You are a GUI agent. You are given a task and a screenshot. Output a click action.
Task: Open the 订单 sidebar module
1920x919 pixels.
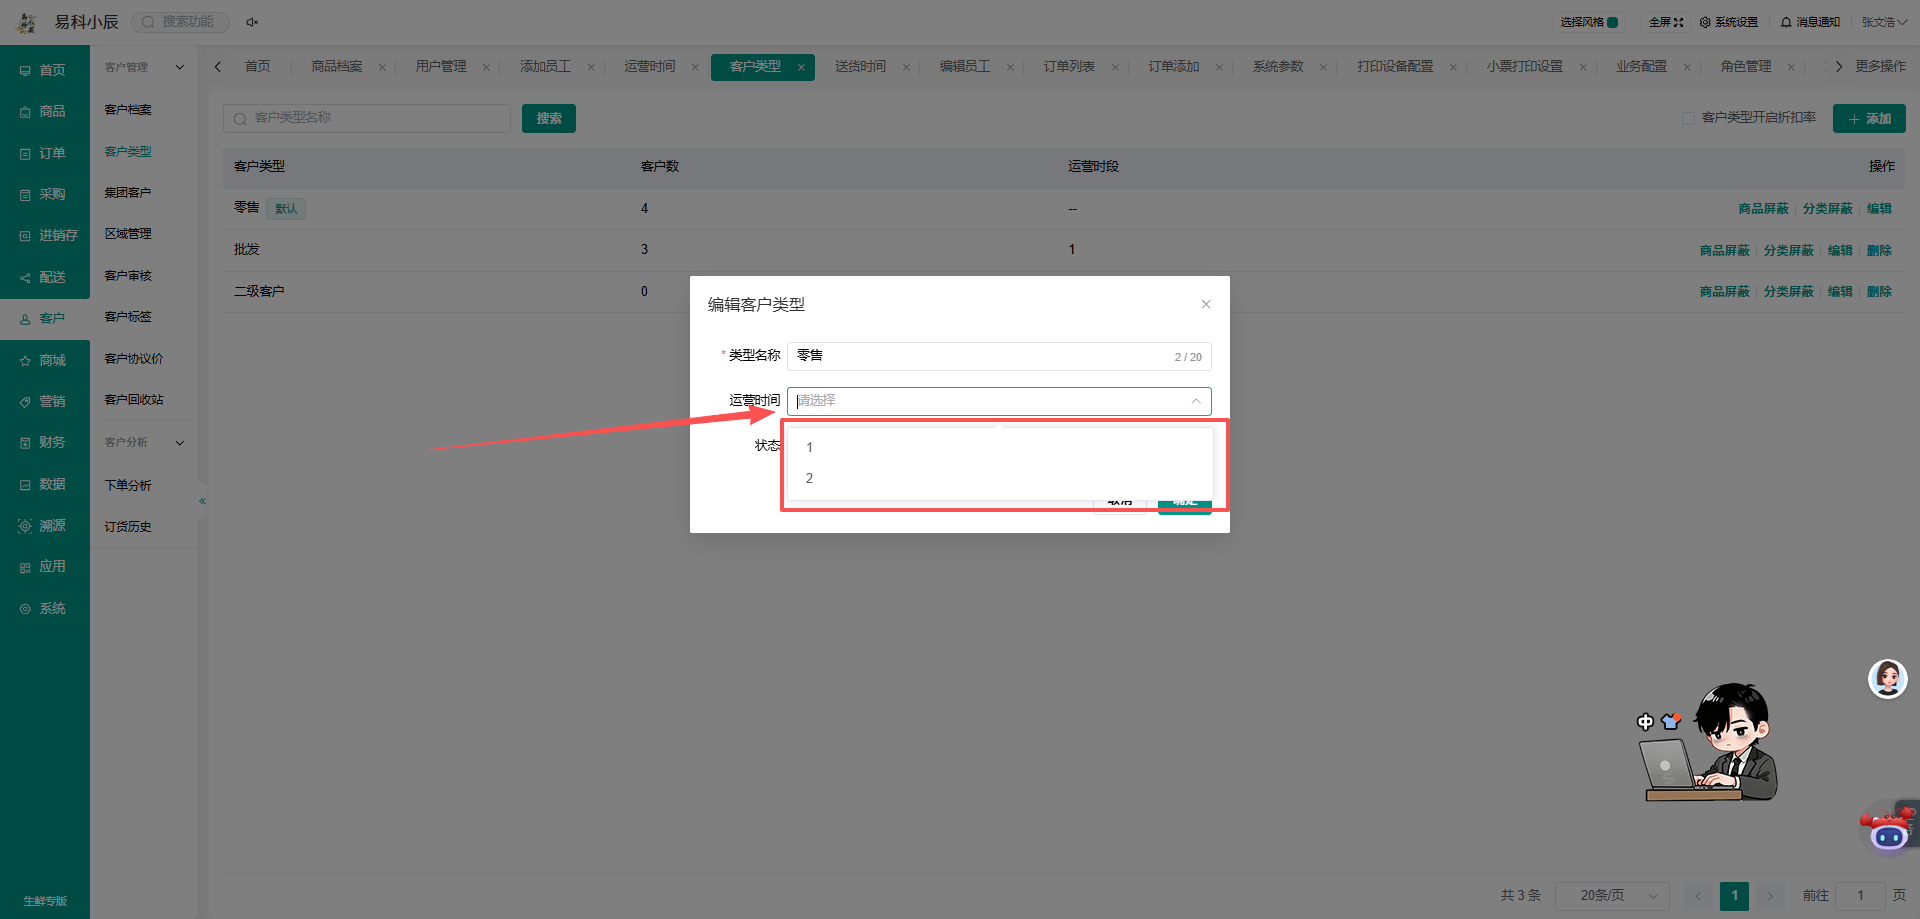click(x=44, y=153)
